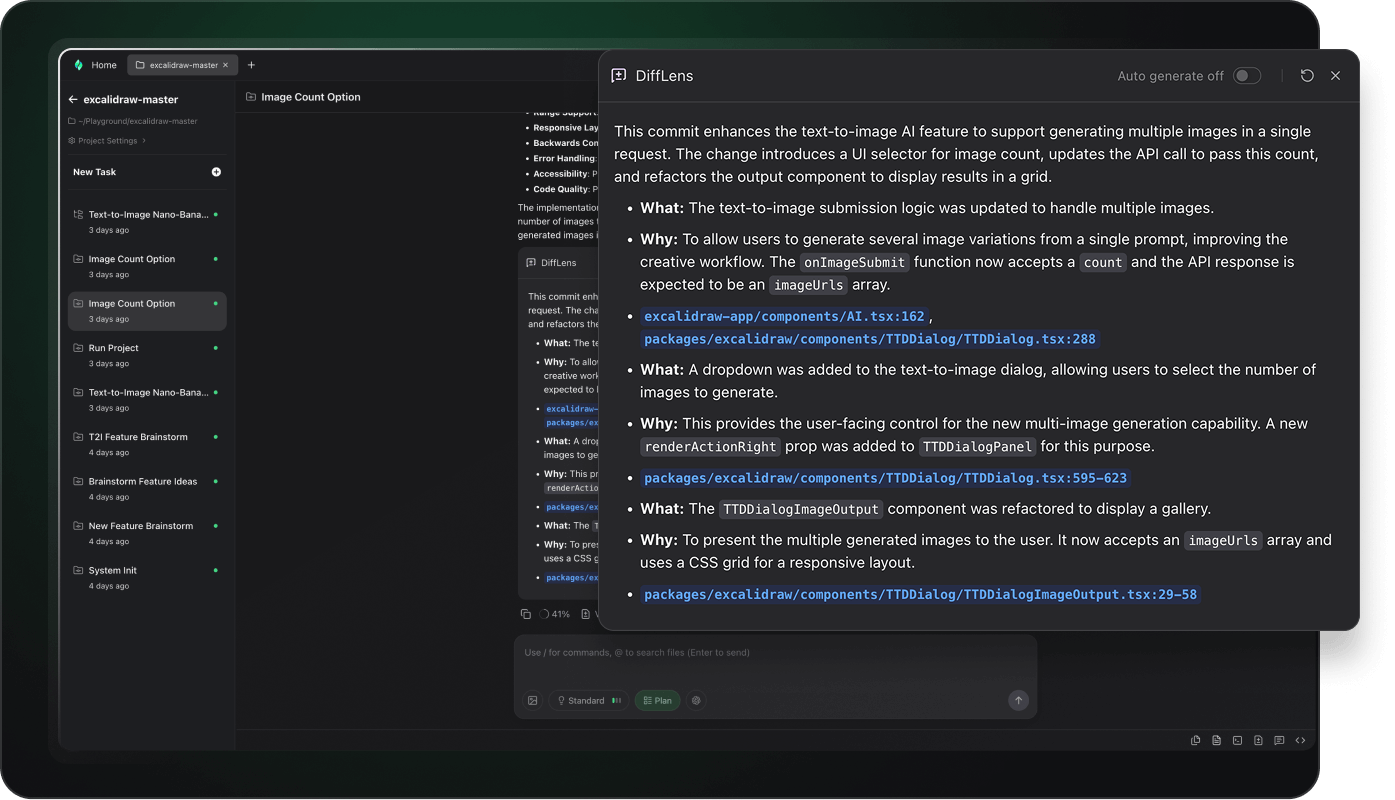This screenshot has width=1395, height=800.
Task: Click the code brackets icon in status bar
Action: (x=1300, y=741)
